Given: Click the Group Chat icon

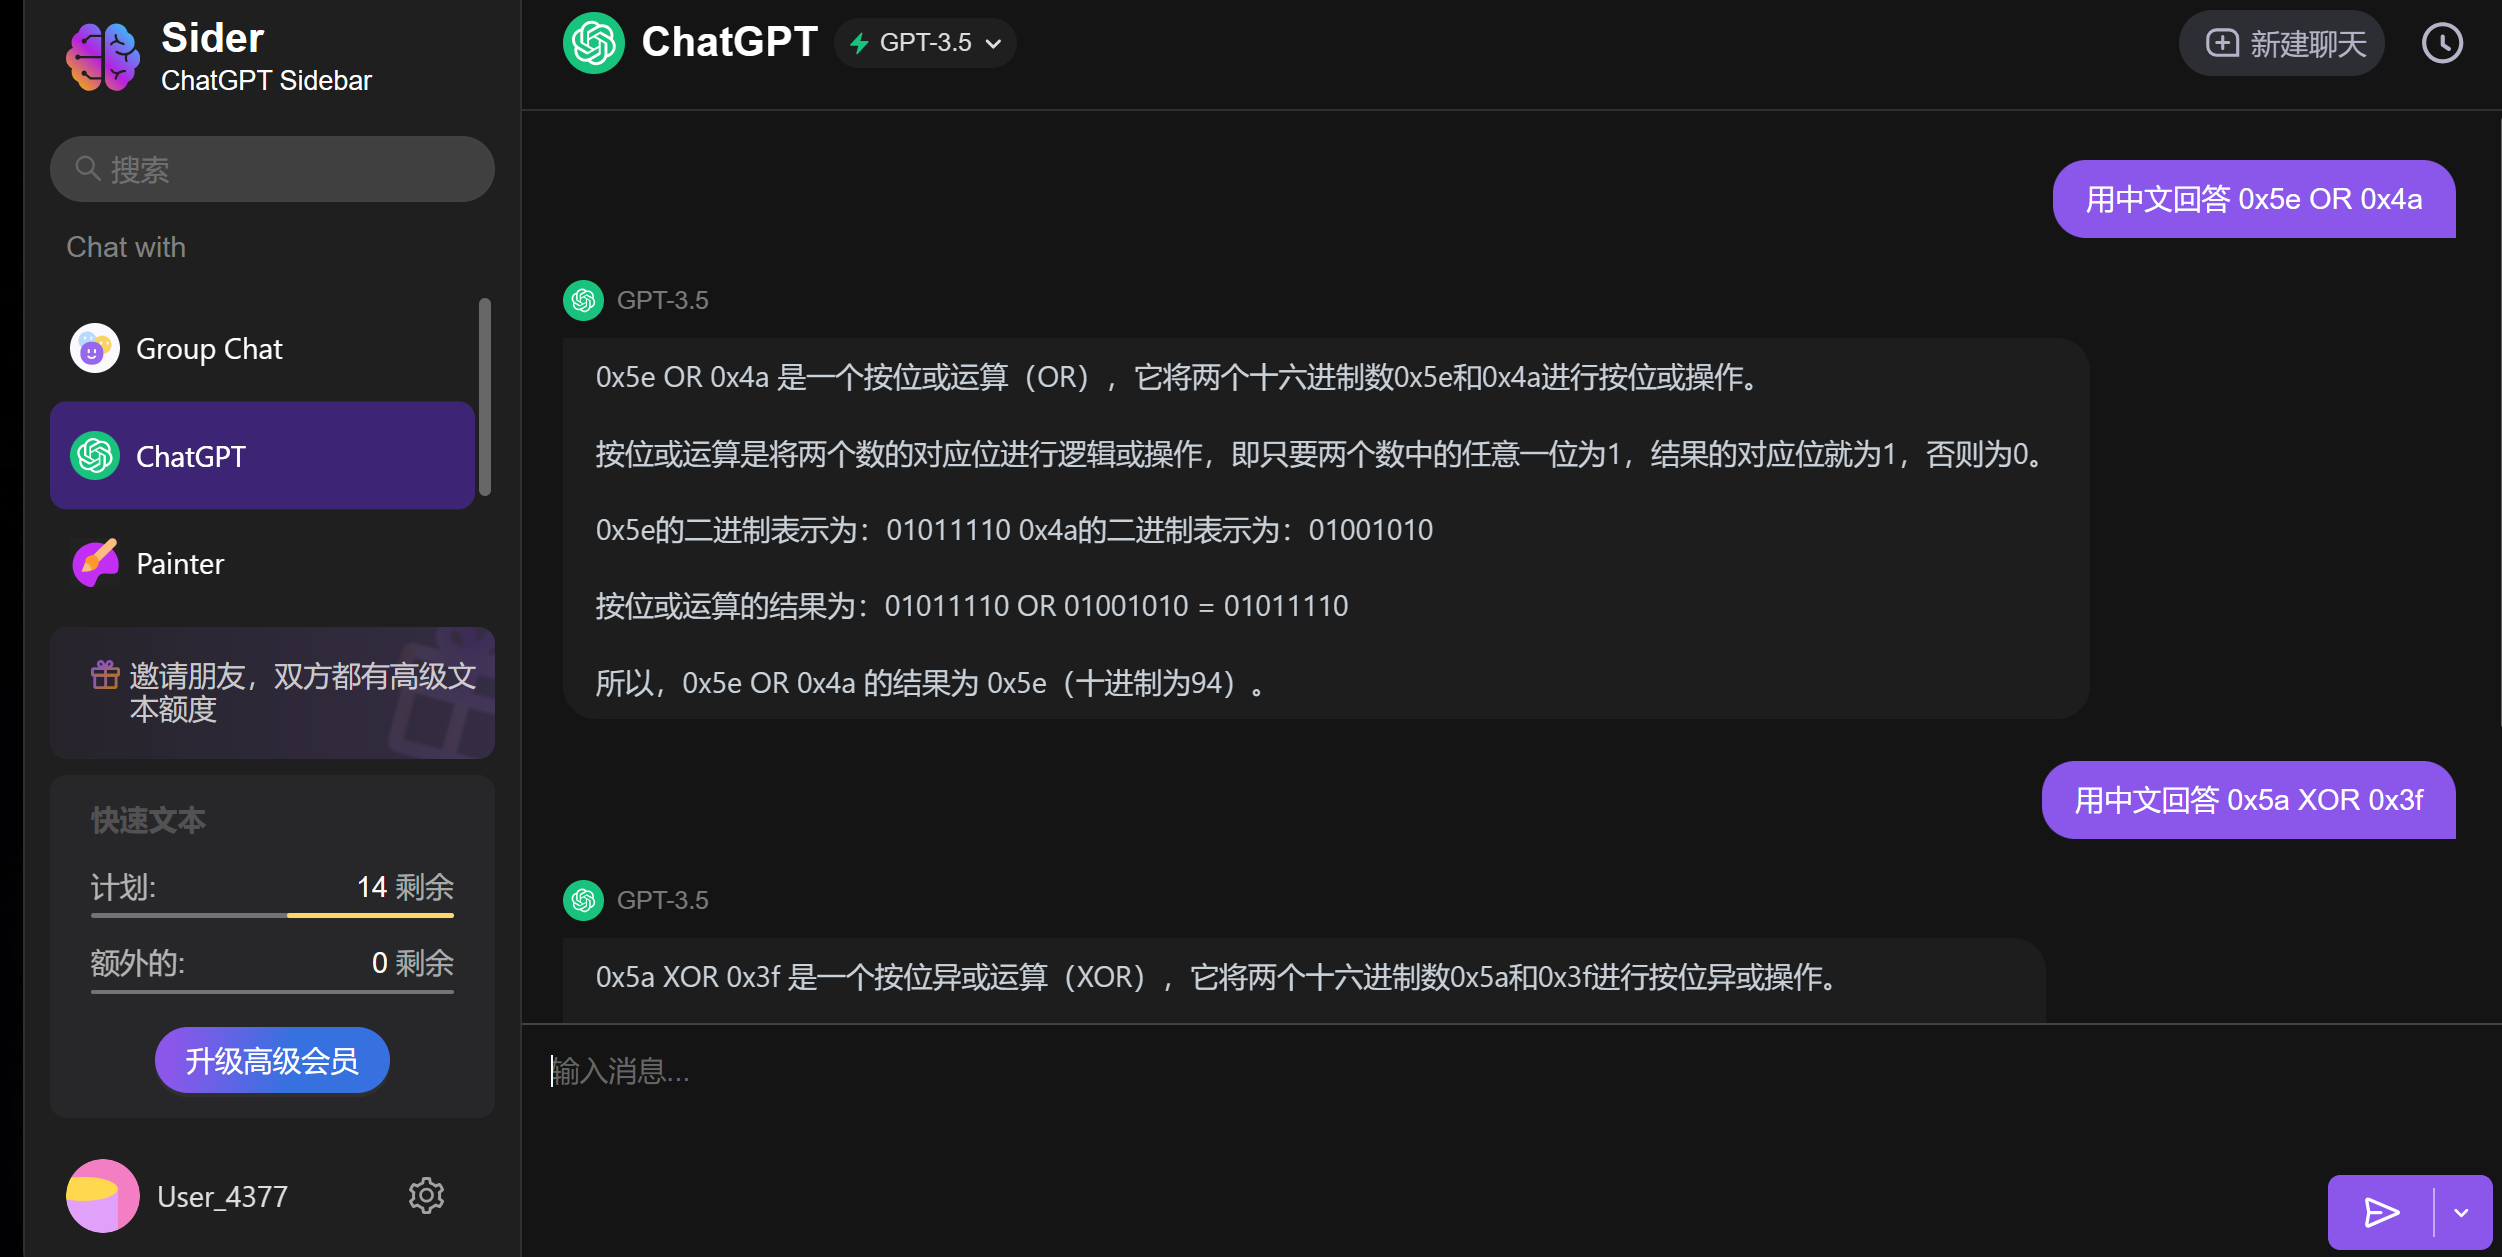Looking at the screenshot, I should pyautogui.click(x=96, y=348).
